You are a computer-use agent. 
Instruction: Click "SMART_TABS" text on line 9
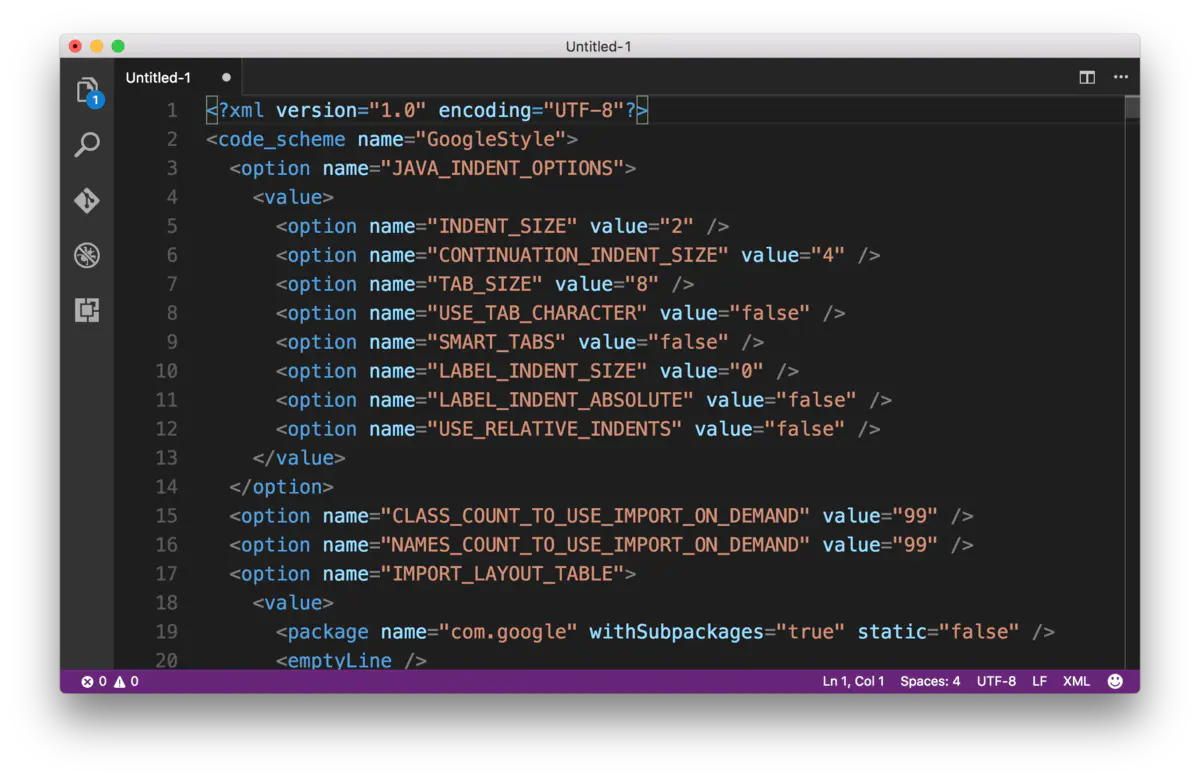497,343
